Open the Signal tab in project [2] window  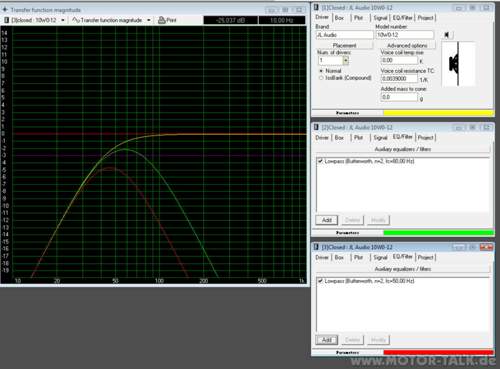(380, 138)
